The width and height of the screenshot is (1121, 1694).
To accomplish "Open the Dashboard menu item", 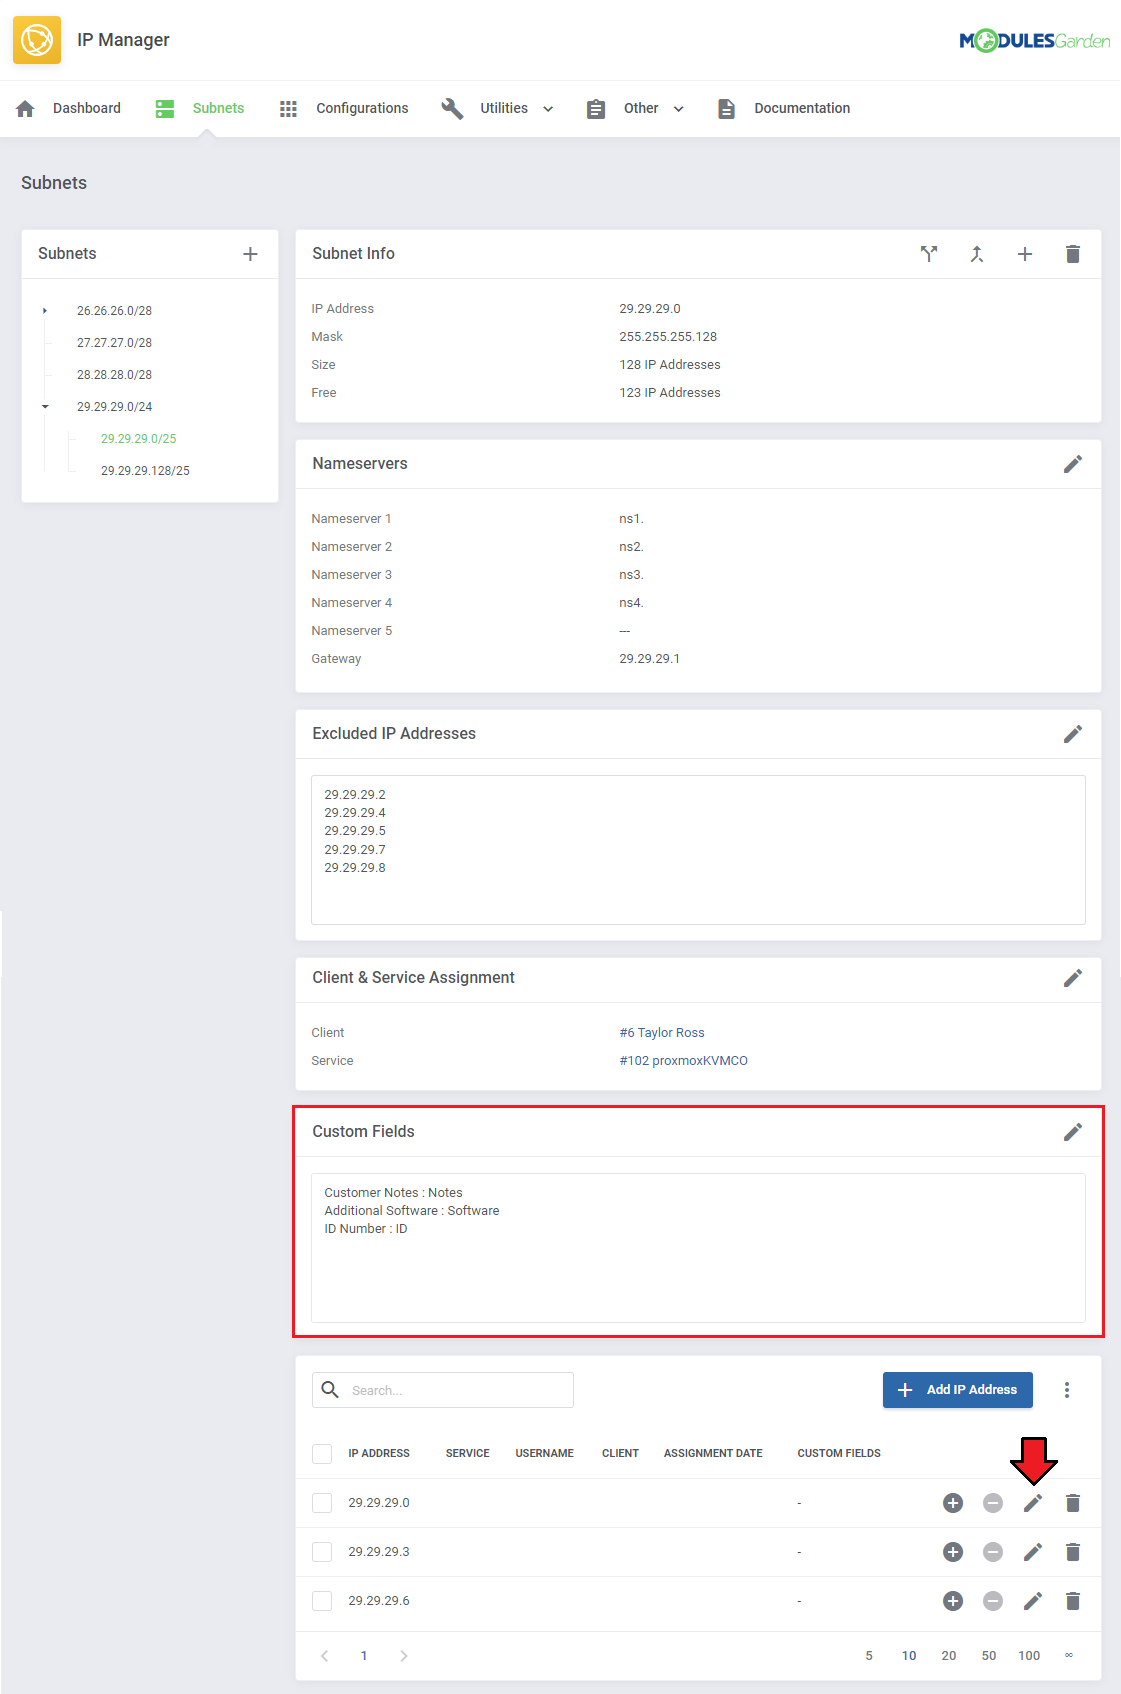I will [87, 108].
